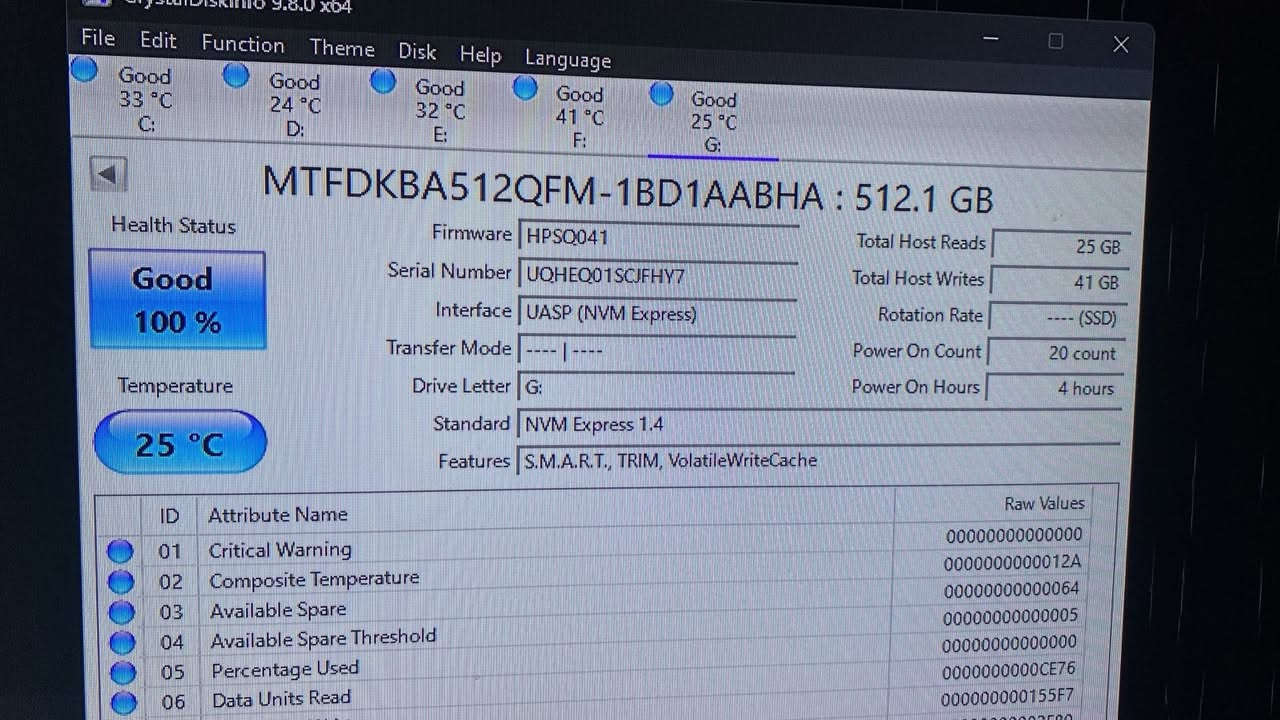Open the Help menu
This screenshot has height=720, width=1280.
tap(480, 55)
